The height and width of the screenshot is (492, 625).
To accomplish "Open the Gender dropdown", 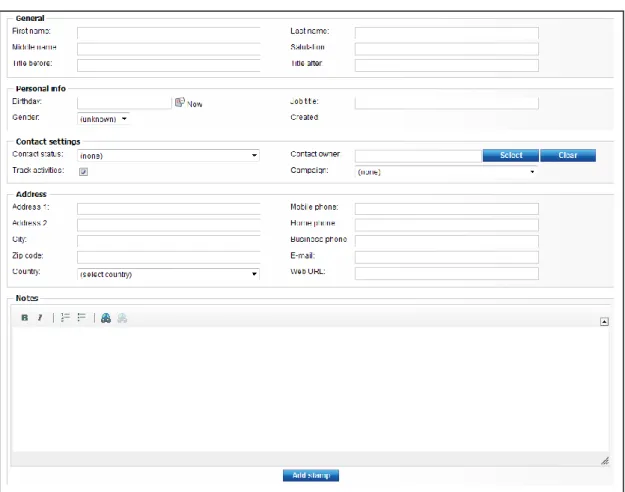I will tap(103, 119).
